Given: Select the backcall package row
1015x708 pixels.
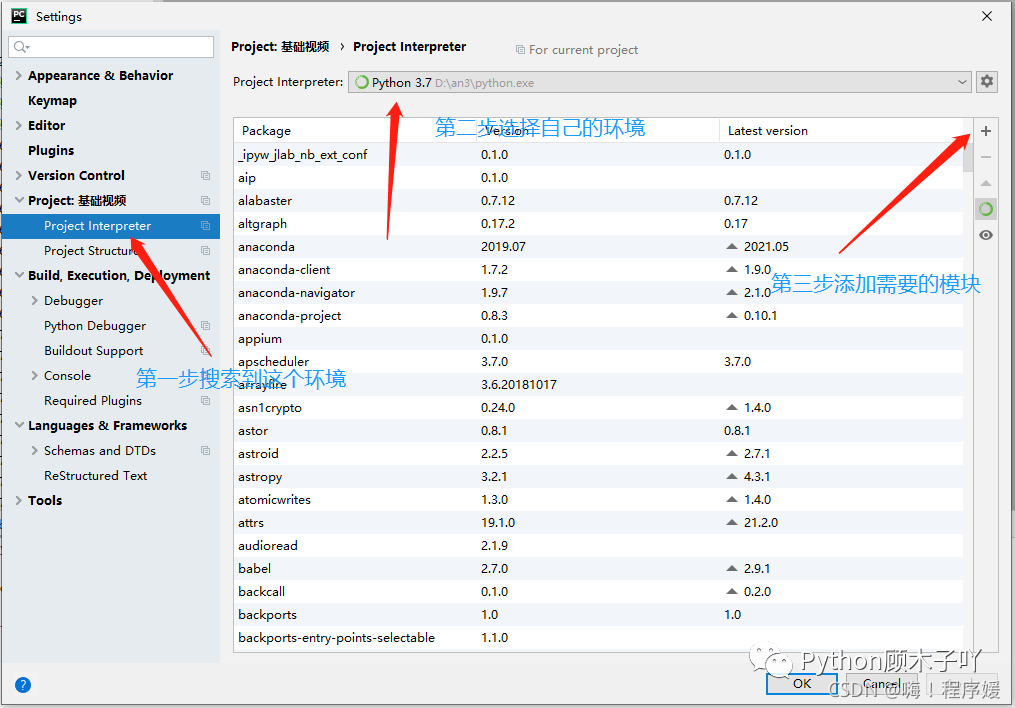Looking at the screenshot, I should coord(598,592).
